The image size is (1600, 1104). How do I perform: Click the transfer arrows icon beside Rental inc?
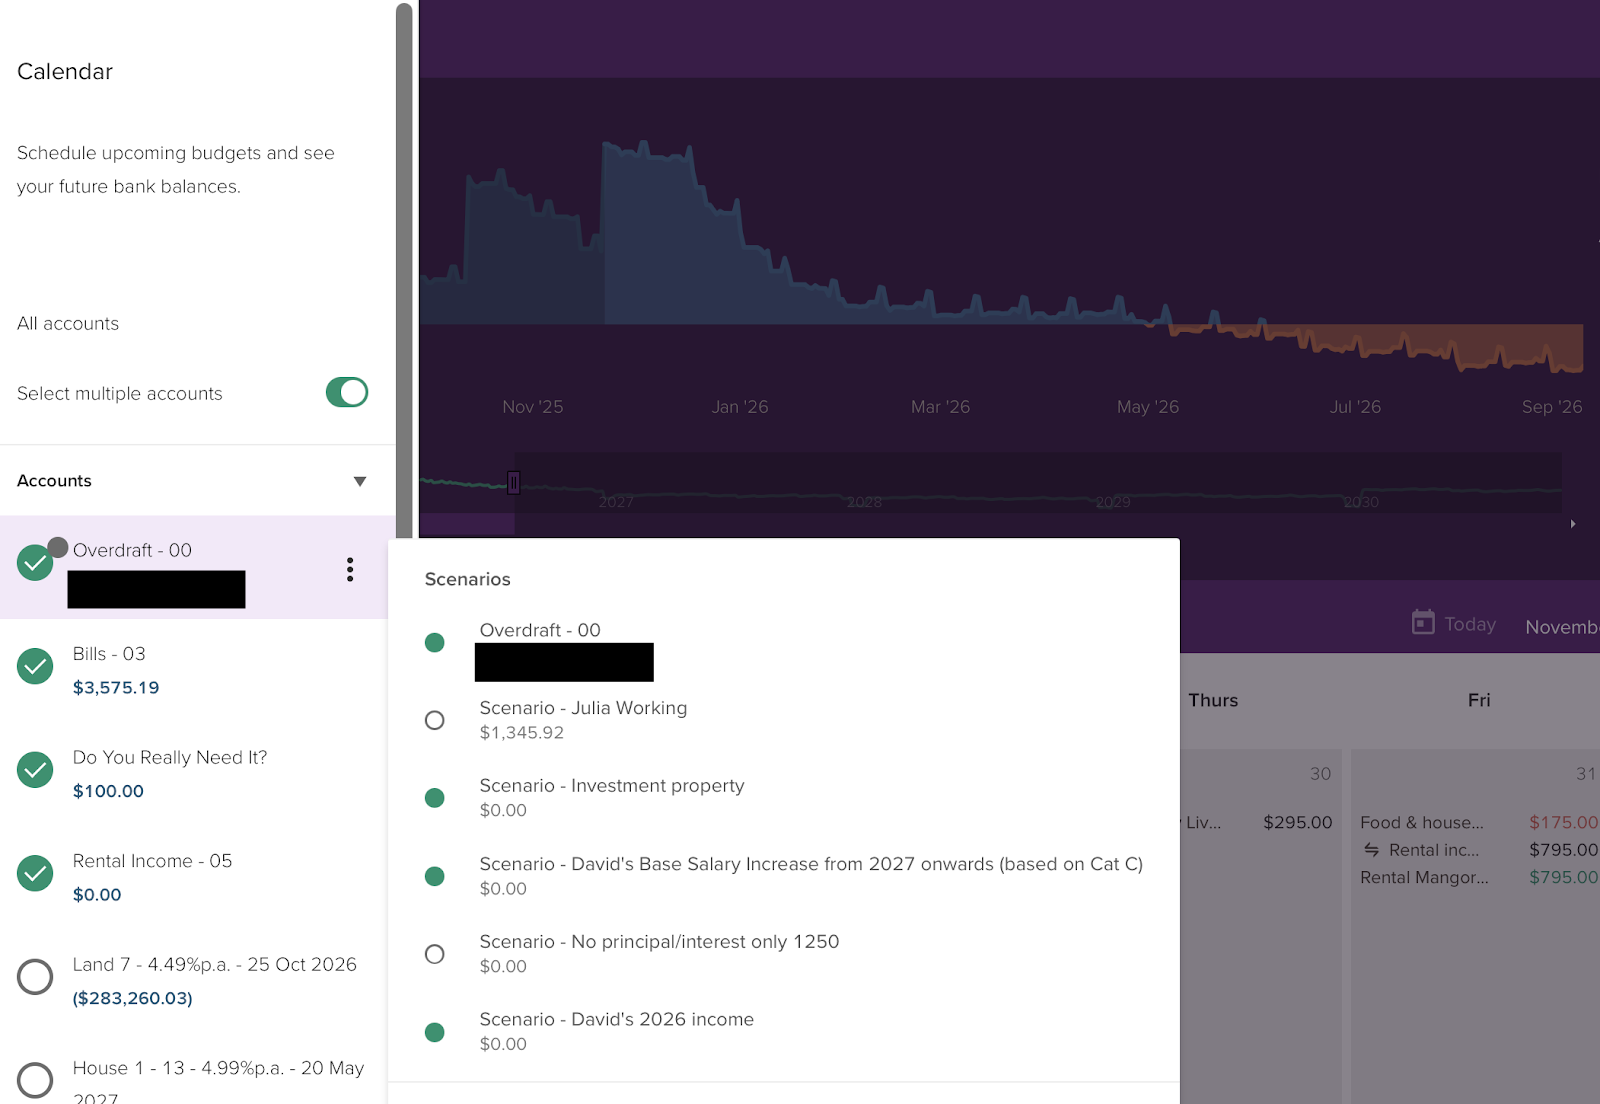point(1371,850)
